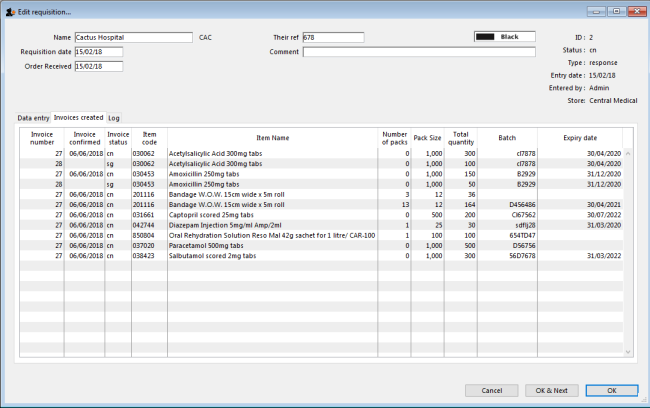Switch to the Log tab

[x=114, y=117]
